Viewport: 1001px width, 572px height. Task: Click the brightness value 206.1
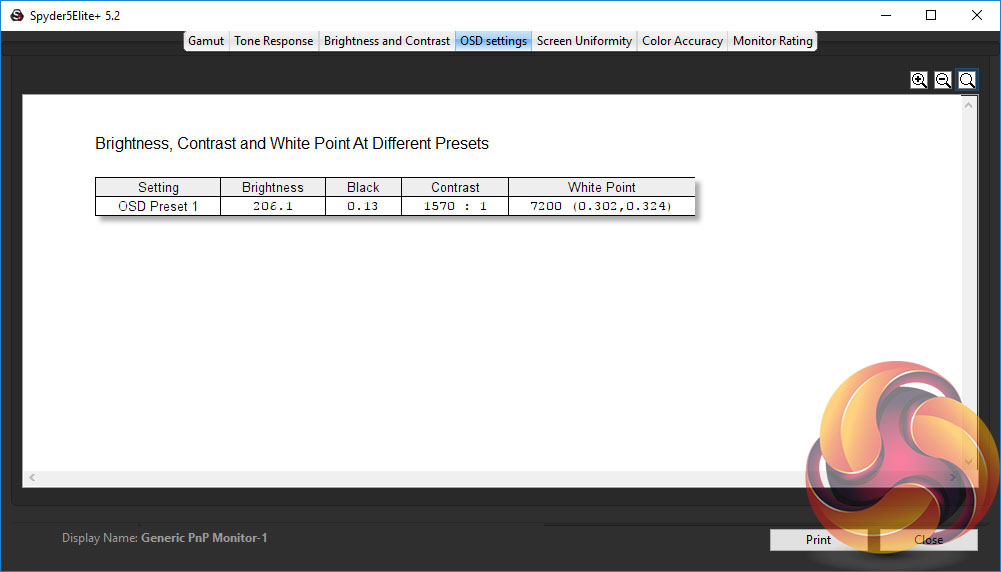point(273,206)
